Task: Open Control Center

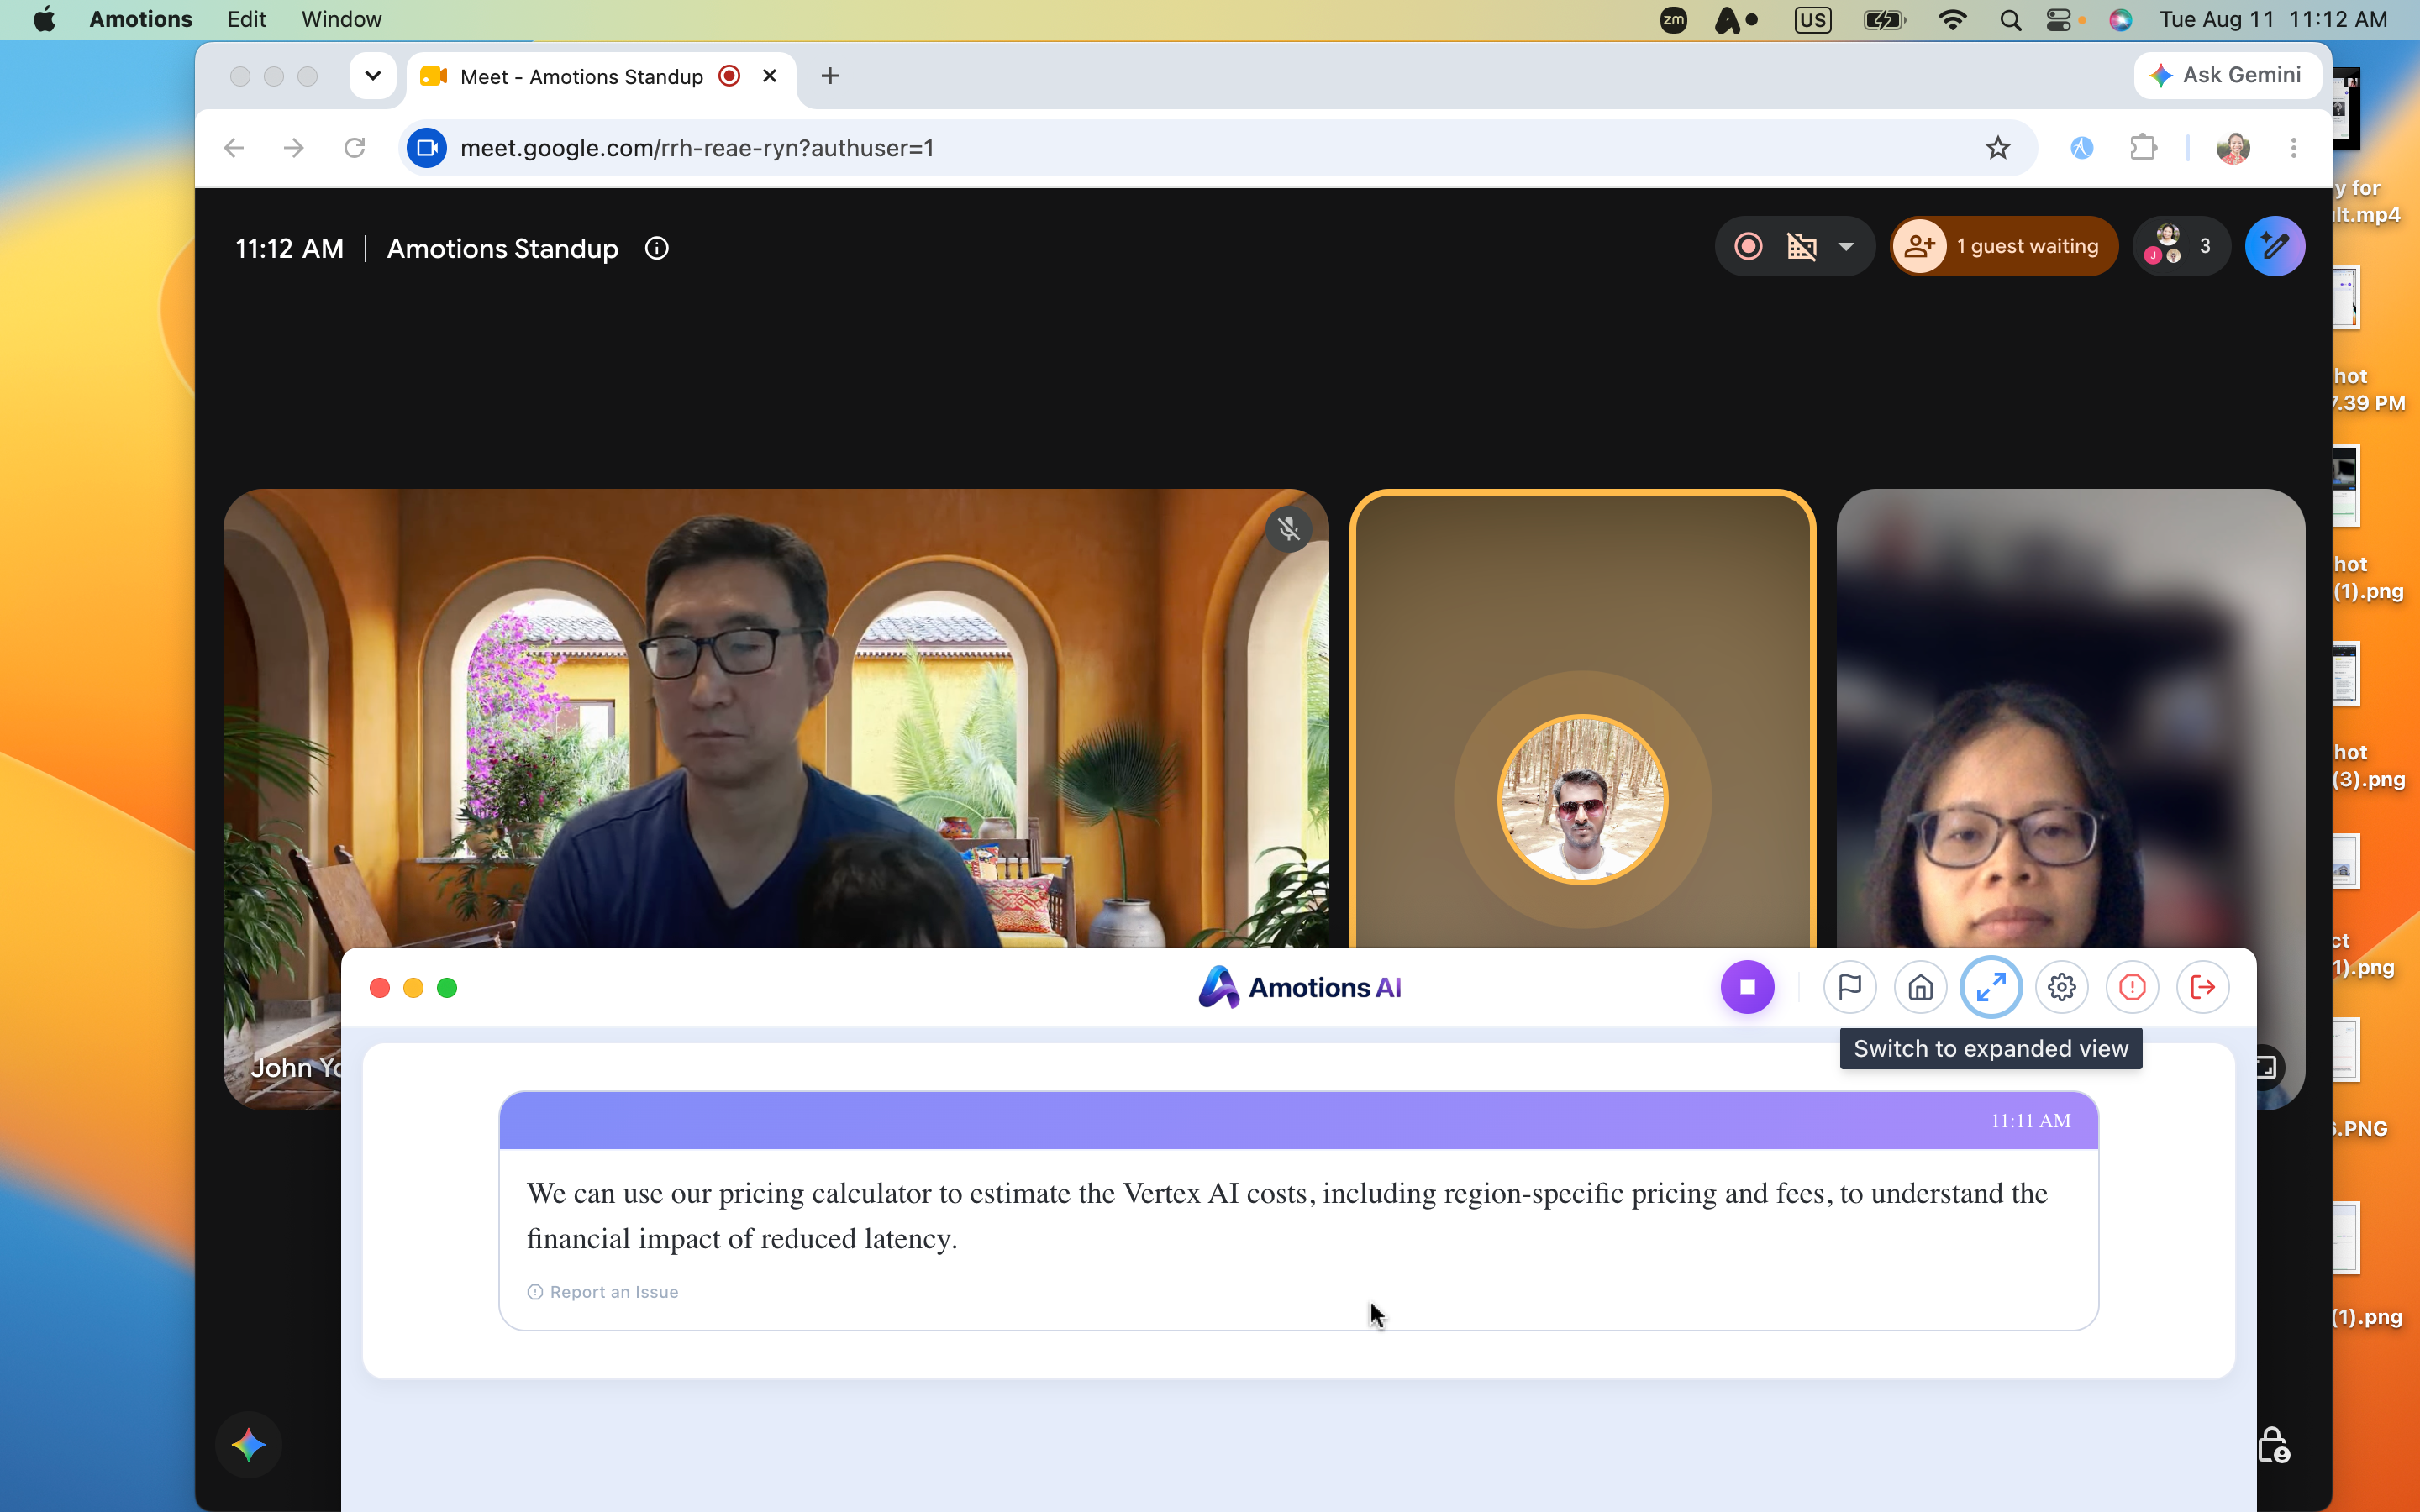Action: (x=2058, y=19)
